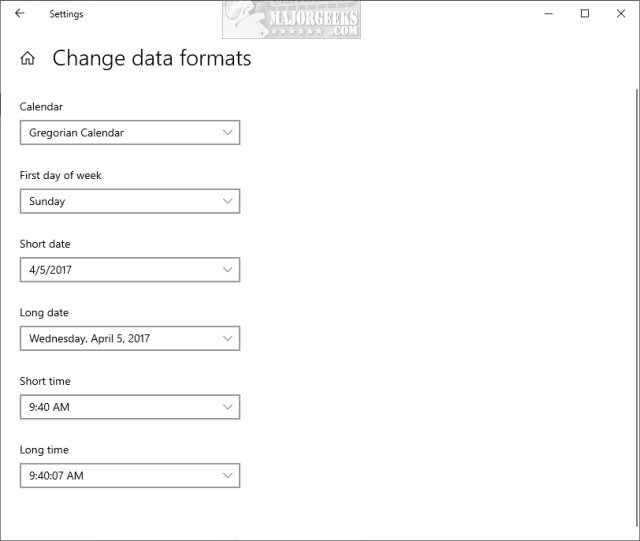
Task: Click chevron arrow next to 4/5/2017
Action: tap(228, 270)
